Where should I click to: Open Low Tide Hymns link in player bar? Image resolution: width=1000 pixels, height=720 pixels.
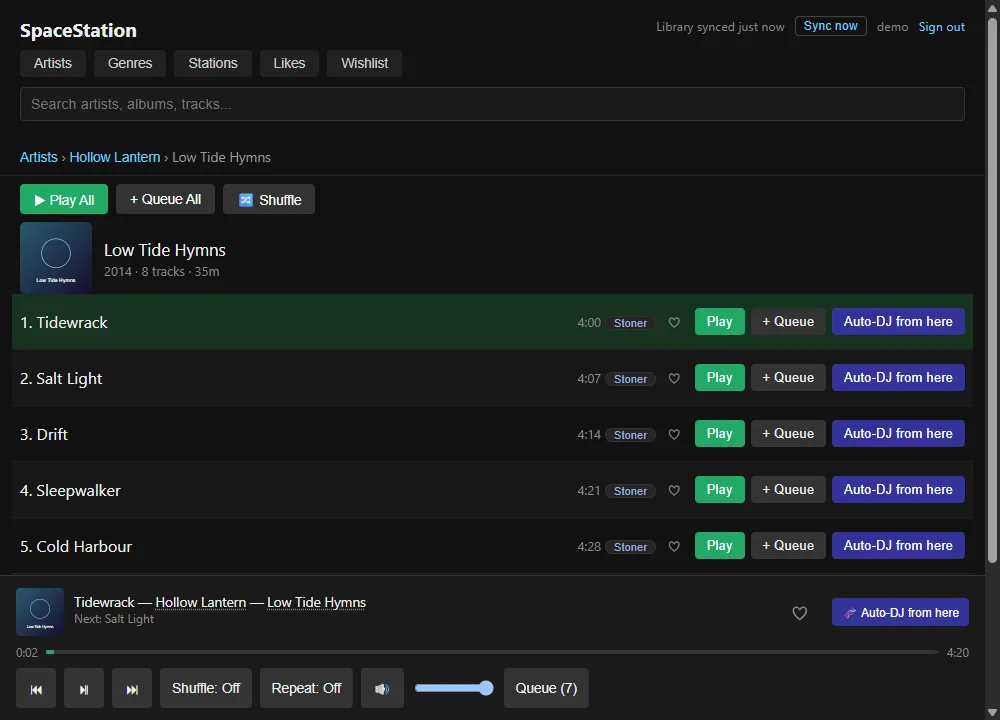(x=316, y=603)
